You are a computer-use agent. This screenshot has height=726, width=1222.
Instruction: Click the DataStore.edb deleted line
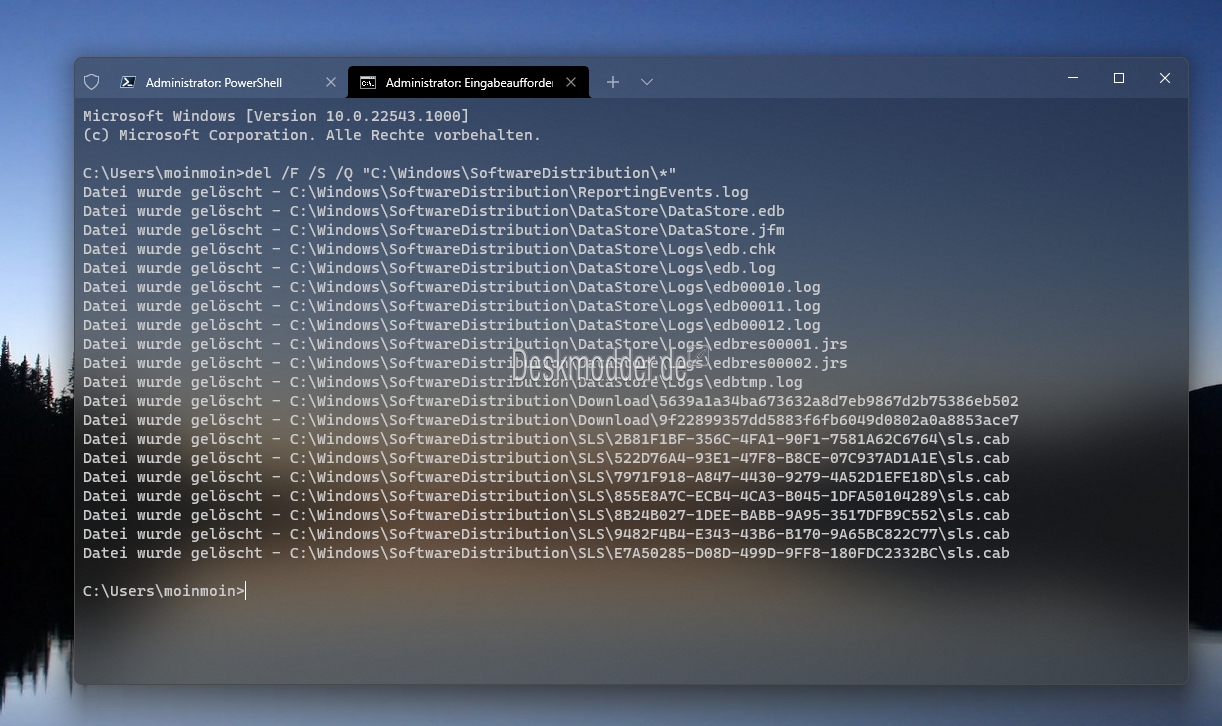pyautogui.click(x=434, y=211)
